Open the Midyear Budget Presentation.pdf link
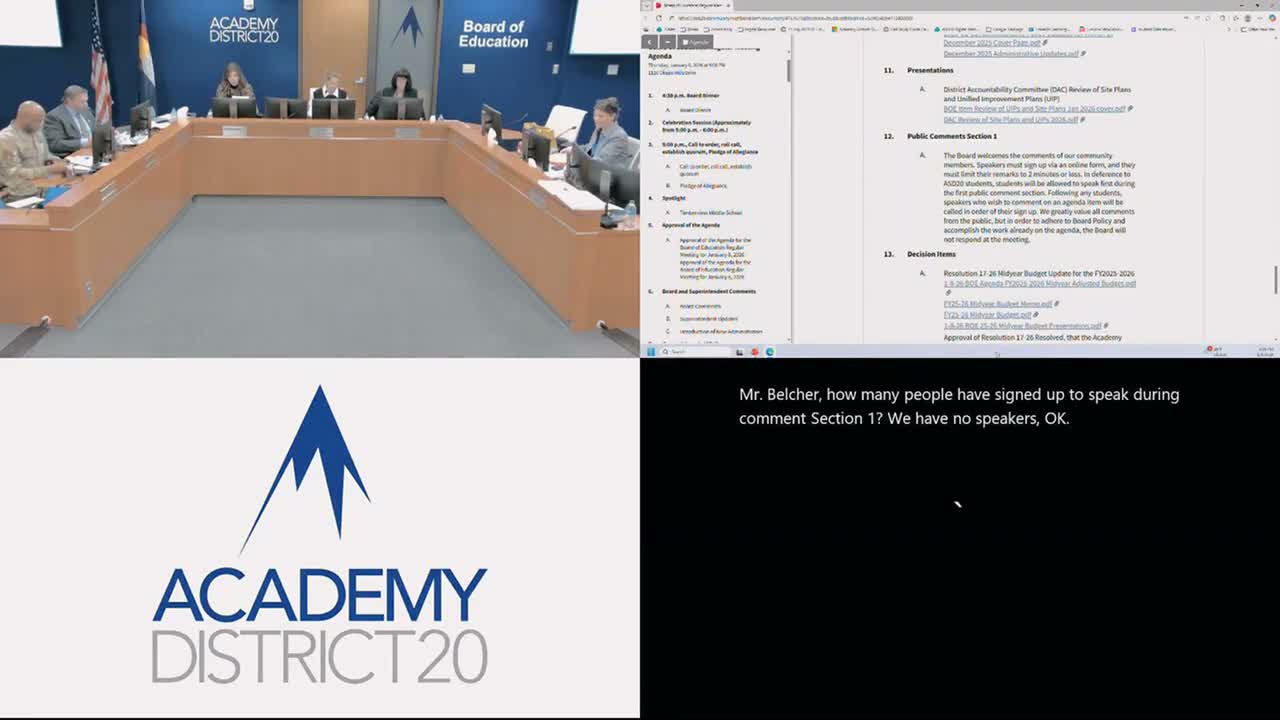The image size is (1280, 720). click(x=1022, y=325)
